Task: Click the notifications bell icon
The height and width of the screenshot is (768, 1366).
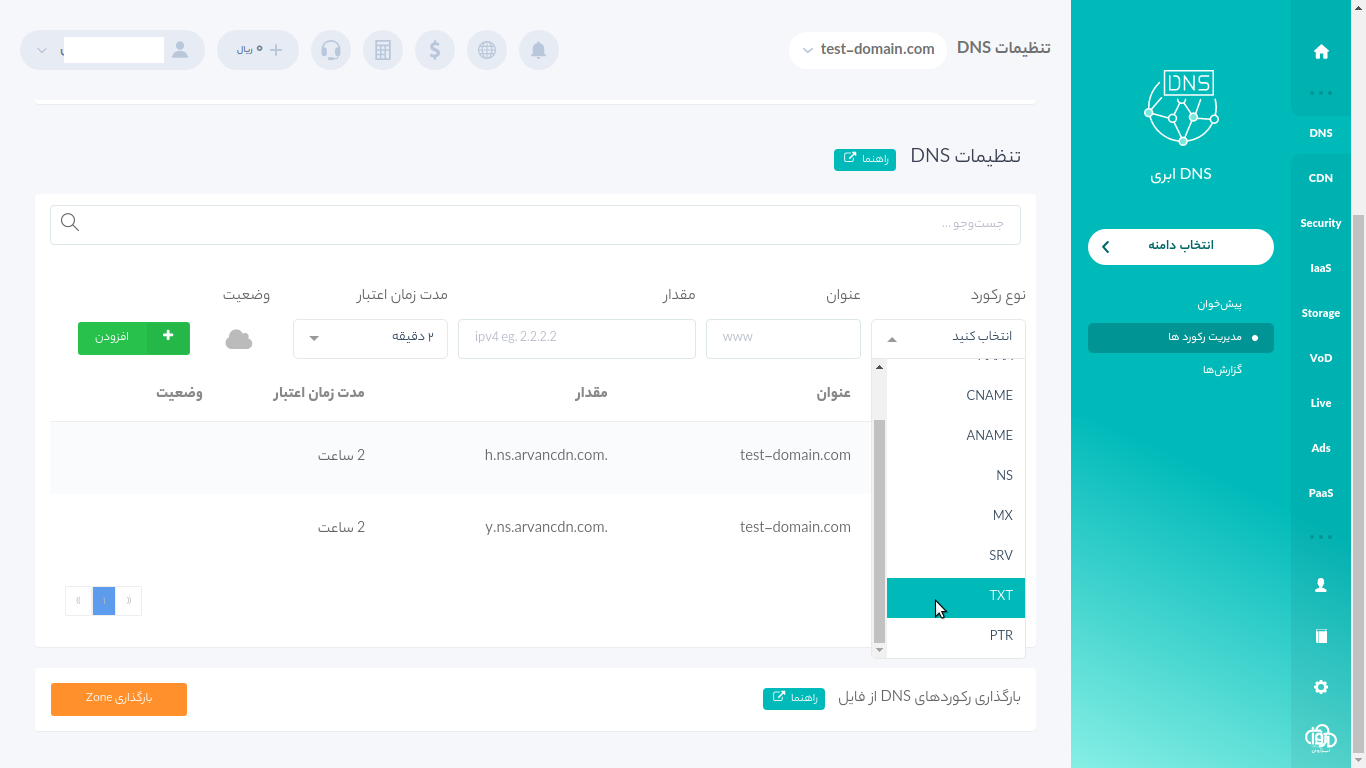Action: 538,50
